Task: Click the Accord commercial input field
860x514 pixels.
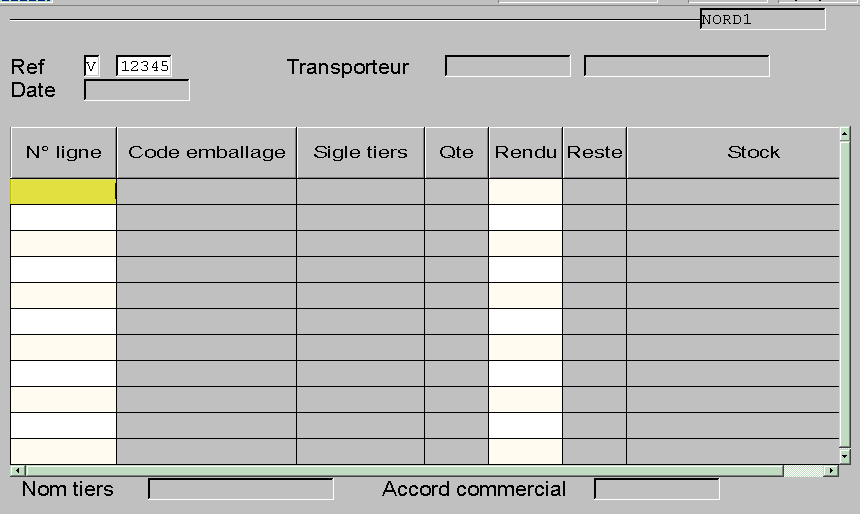Action: pyautogui.click(x=657, y=489)
